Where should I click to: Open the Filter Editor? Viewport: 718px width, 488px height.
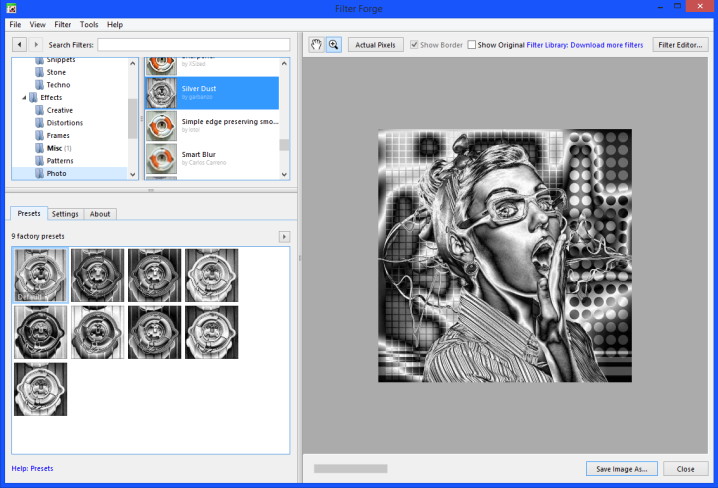(680, 45)
